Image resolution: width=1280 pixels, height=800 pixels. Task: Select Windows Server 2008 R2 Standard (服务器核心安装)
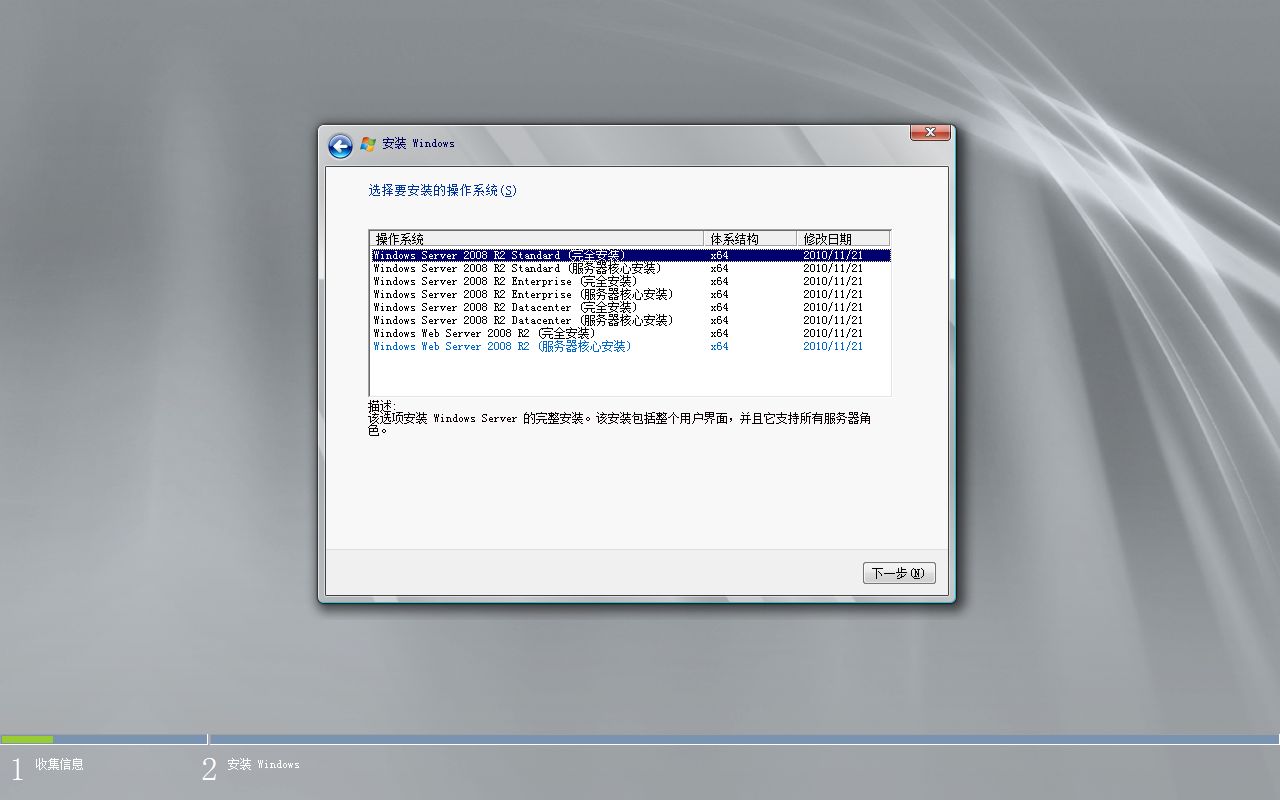tap(630, 268)
